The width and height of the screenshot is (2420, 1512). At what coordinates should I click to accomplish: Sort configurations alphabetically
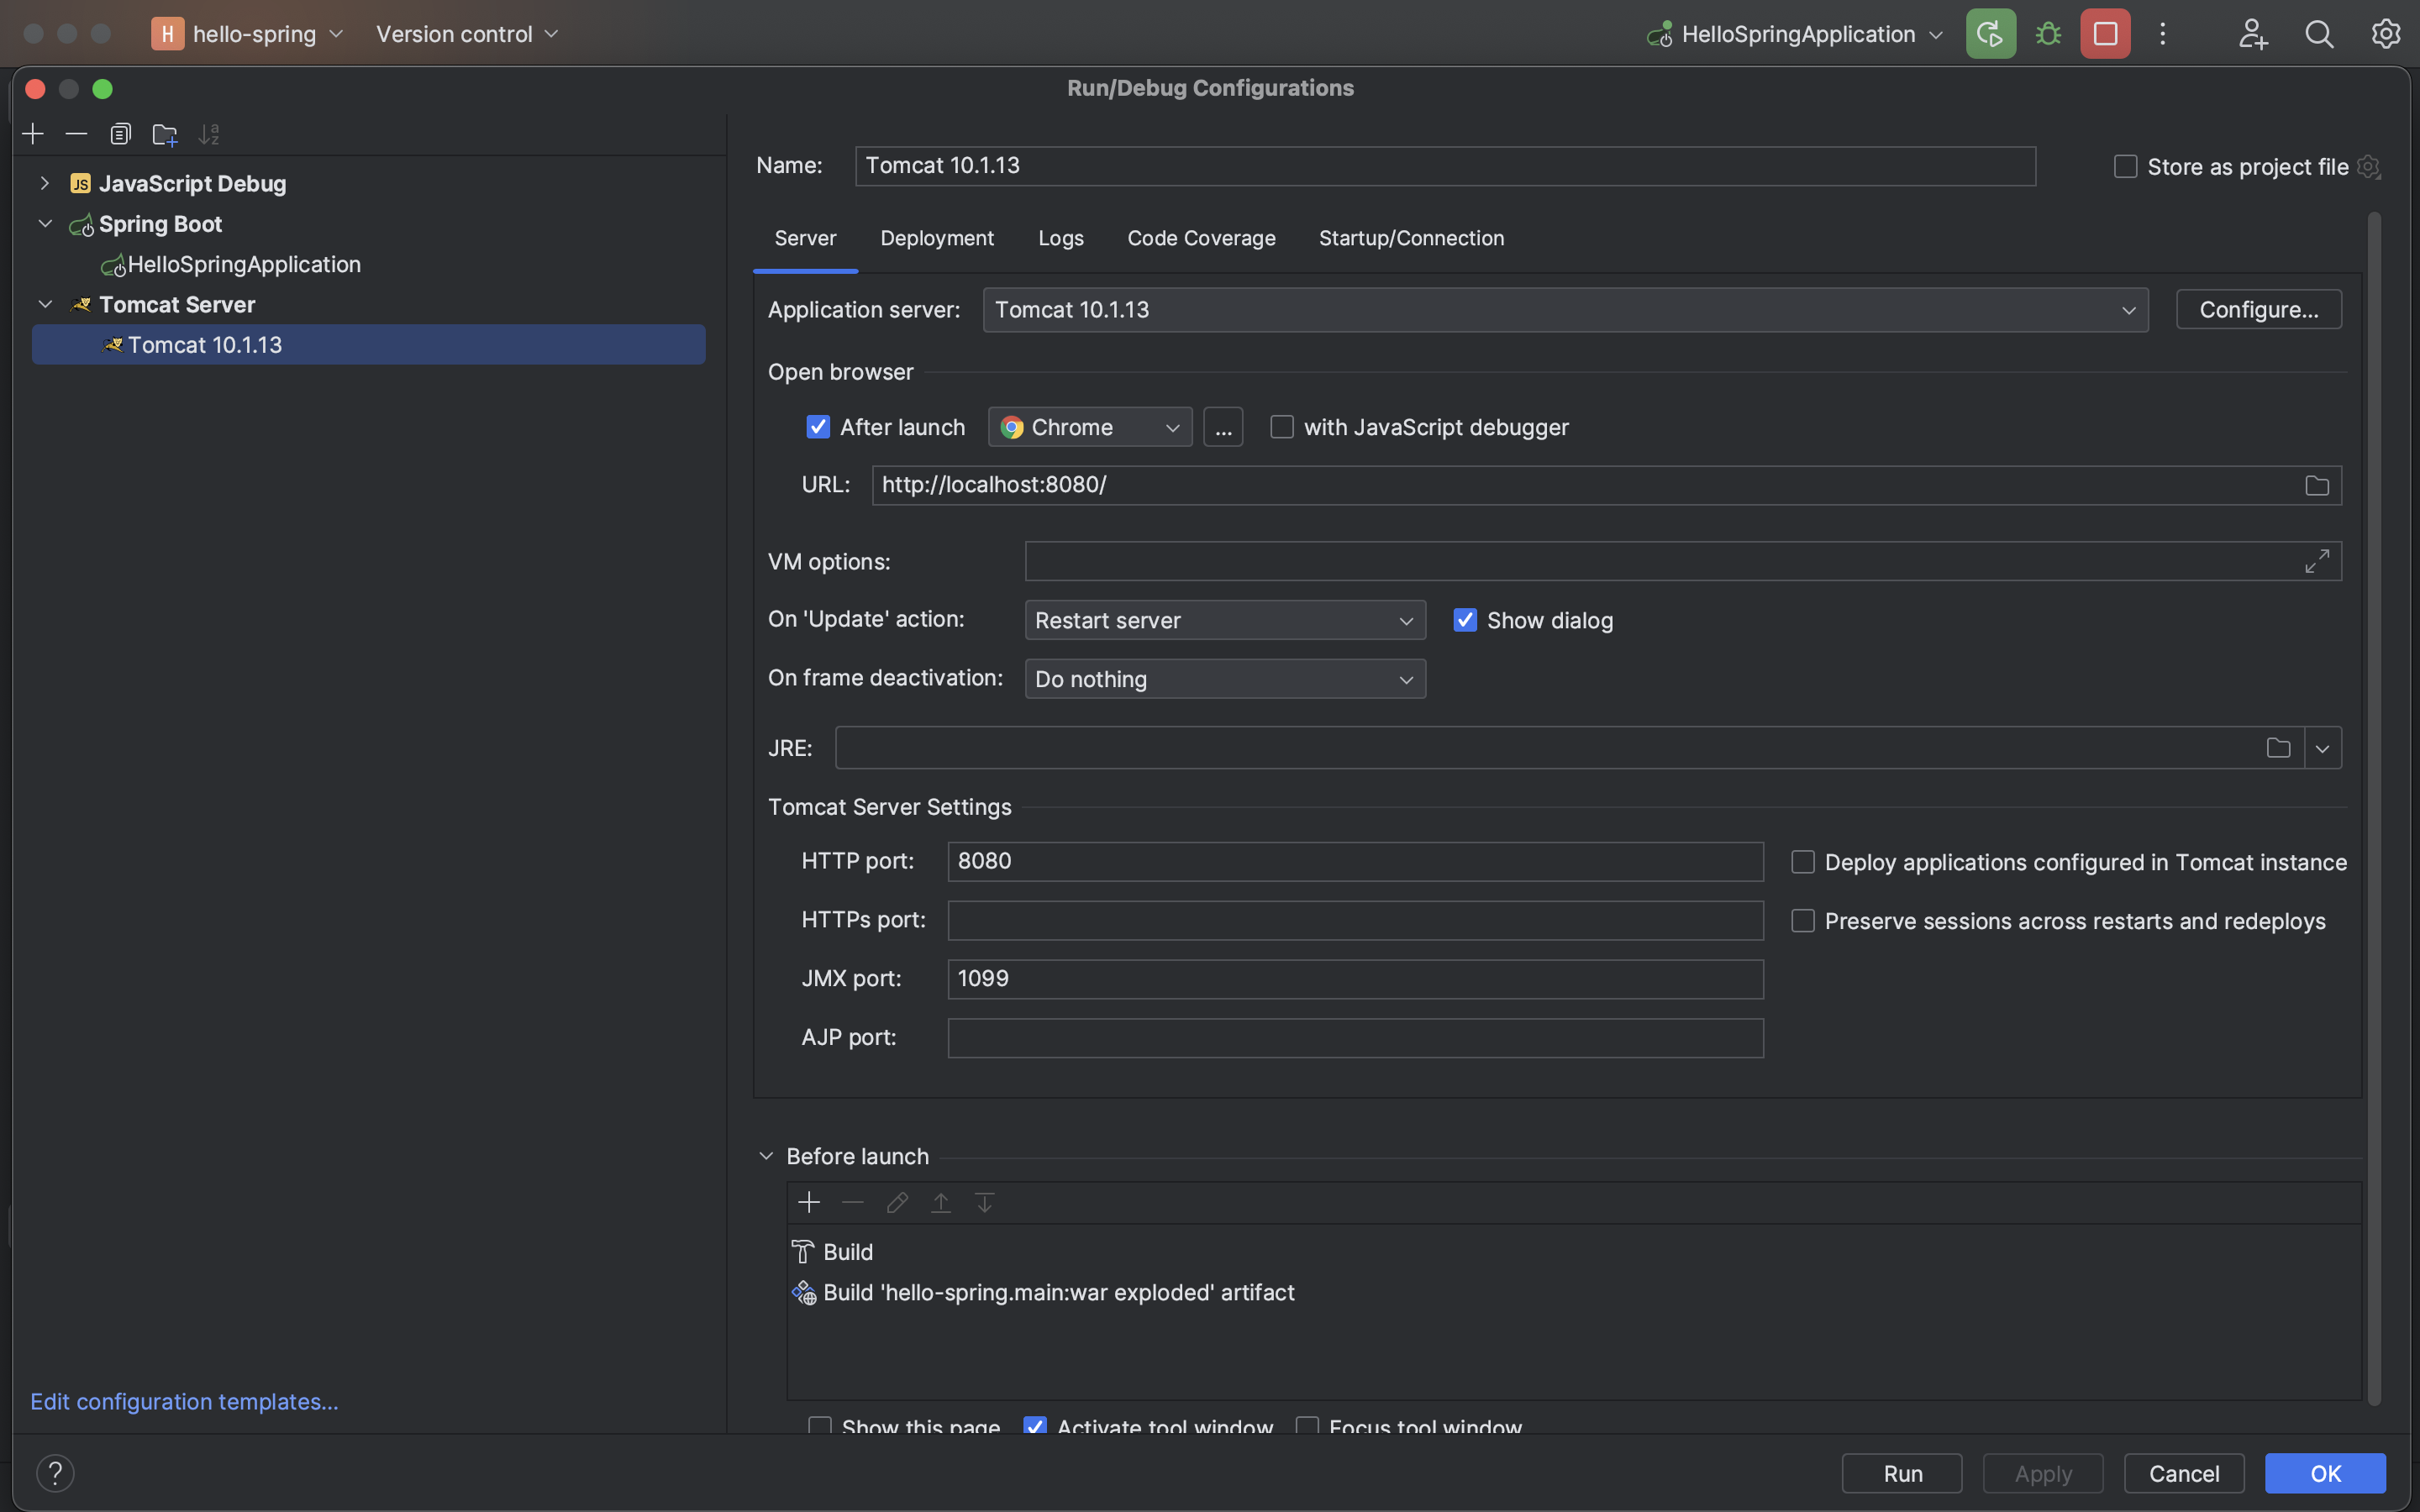[208, 134]
